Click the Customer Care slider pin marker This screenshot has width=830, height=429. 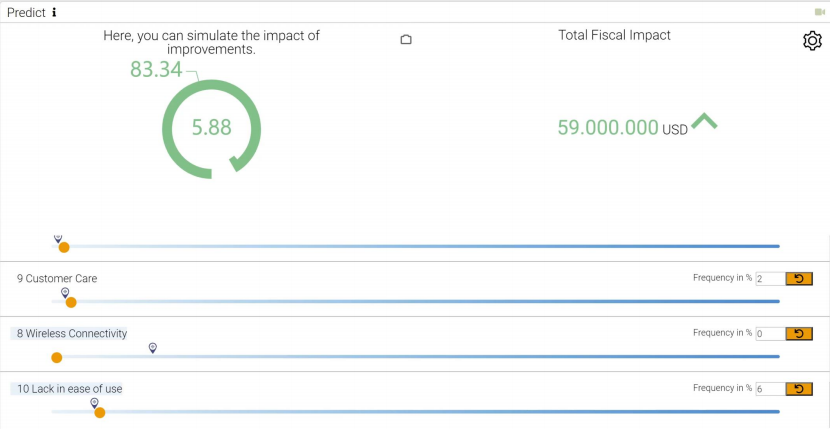(65, 293)
